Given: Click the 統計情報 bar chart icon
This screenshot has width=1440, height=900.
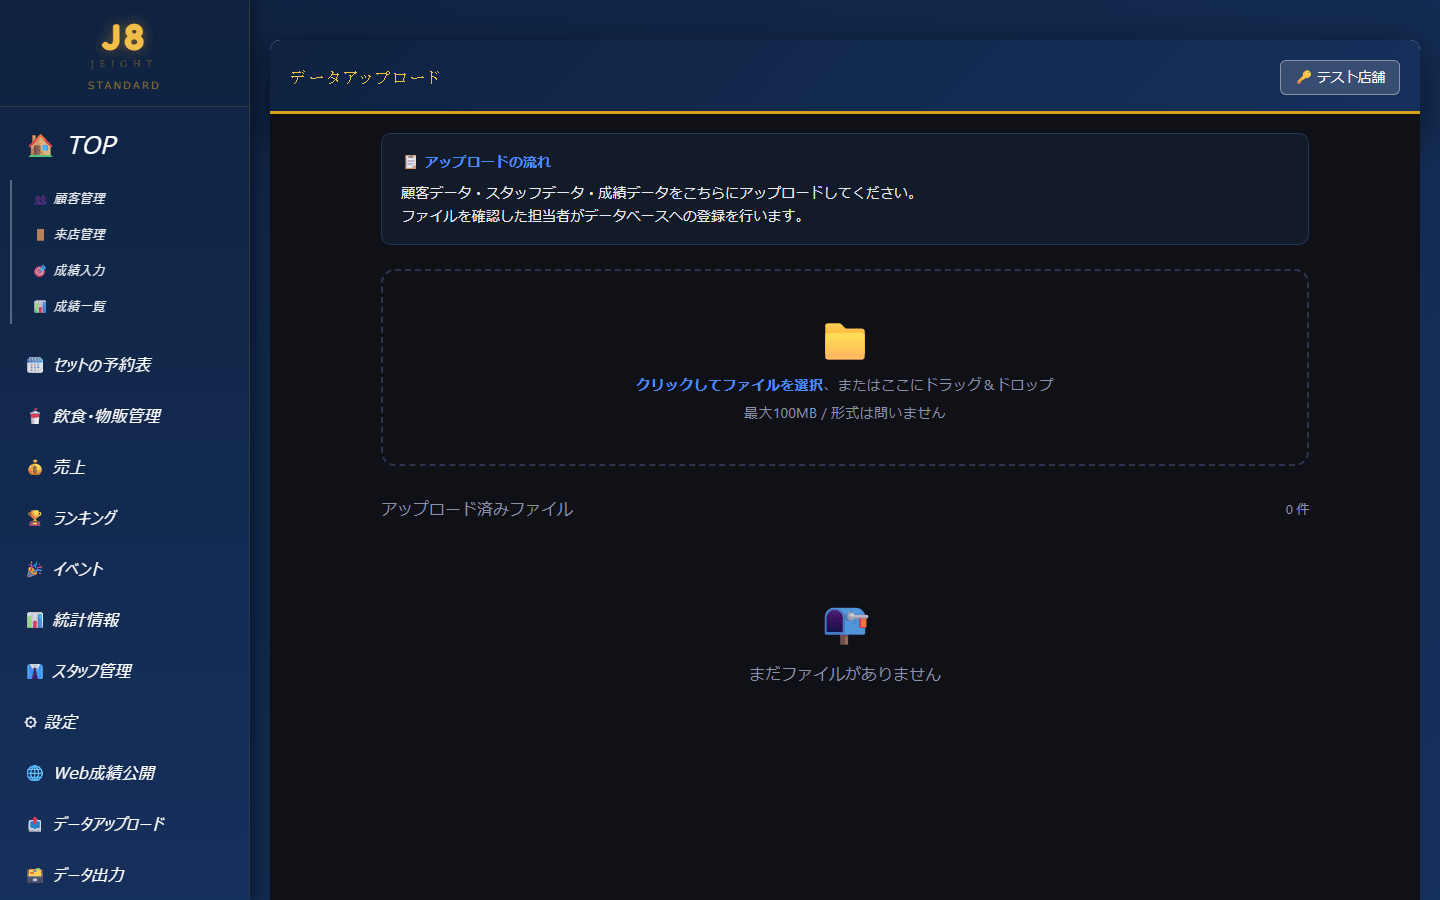Looking at the screenshot, I should coord(35,620).
